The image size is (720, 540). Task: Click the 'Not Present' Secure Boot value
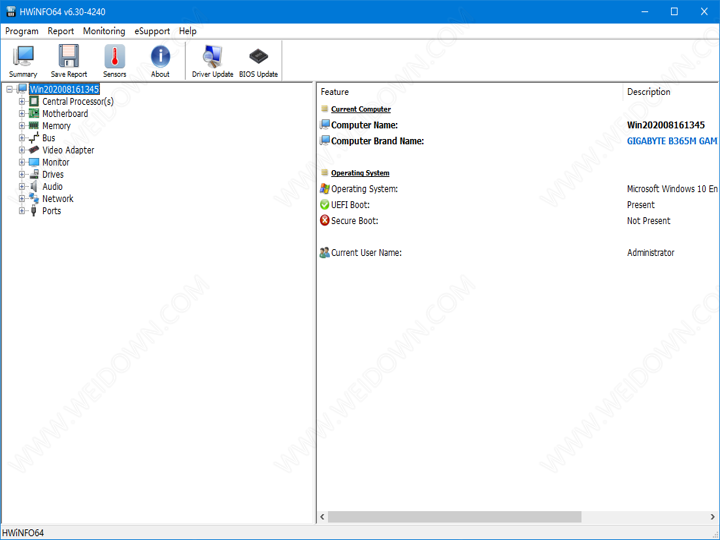648,221
